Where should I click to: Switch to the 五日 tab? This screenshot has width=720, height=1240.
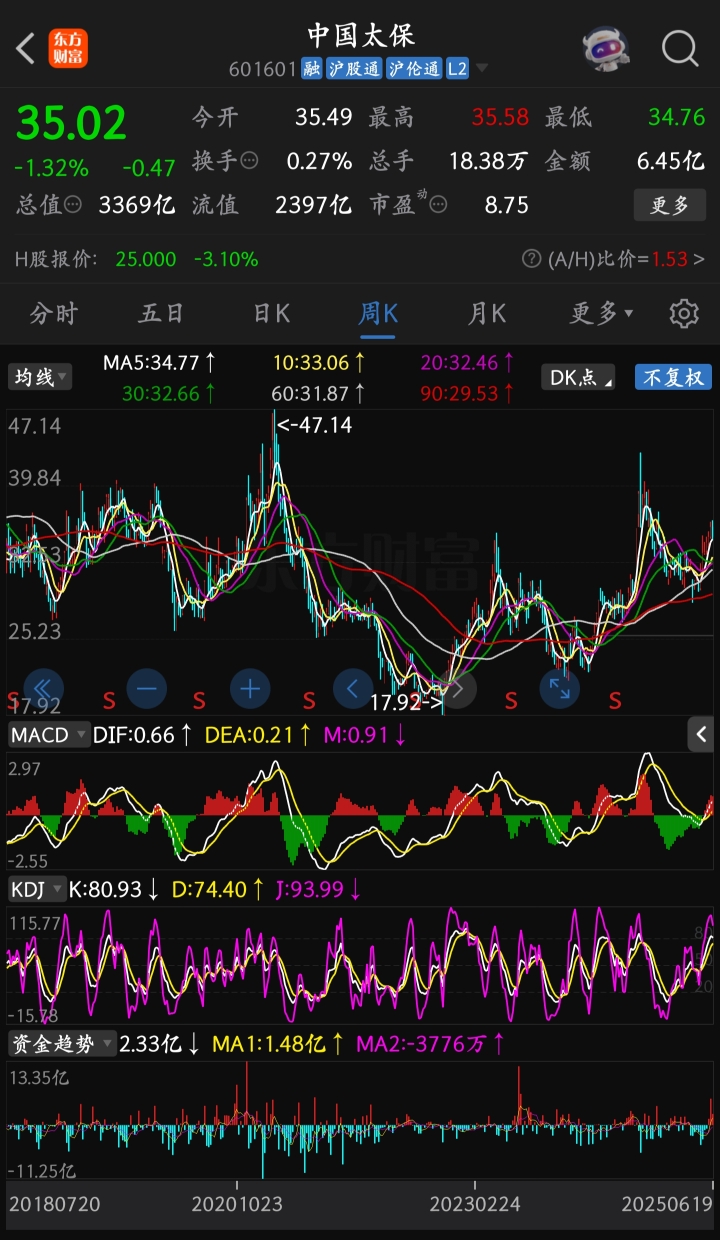point(161,313)
